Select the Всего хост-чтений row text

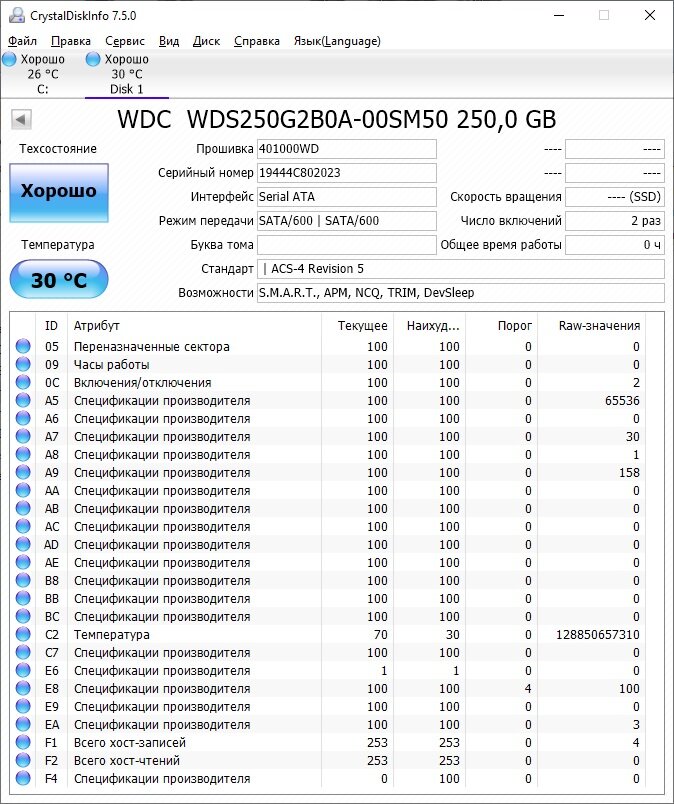127,760
